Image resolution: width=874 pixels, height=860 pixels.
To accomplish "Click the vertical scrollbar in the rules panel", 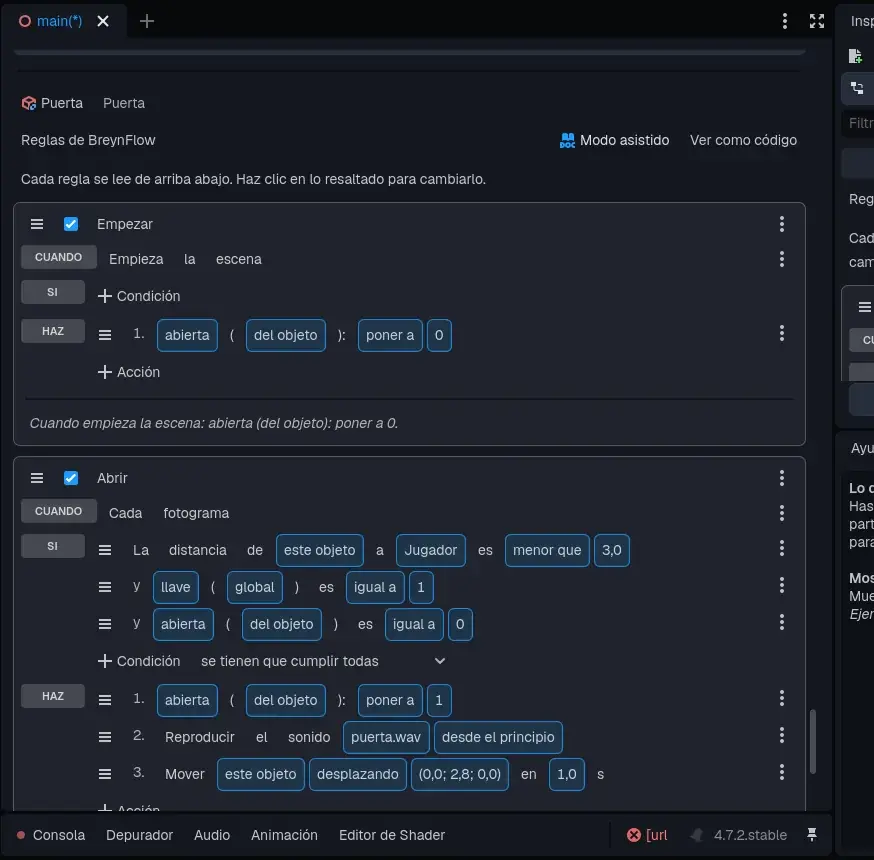I will coord(813,741).
